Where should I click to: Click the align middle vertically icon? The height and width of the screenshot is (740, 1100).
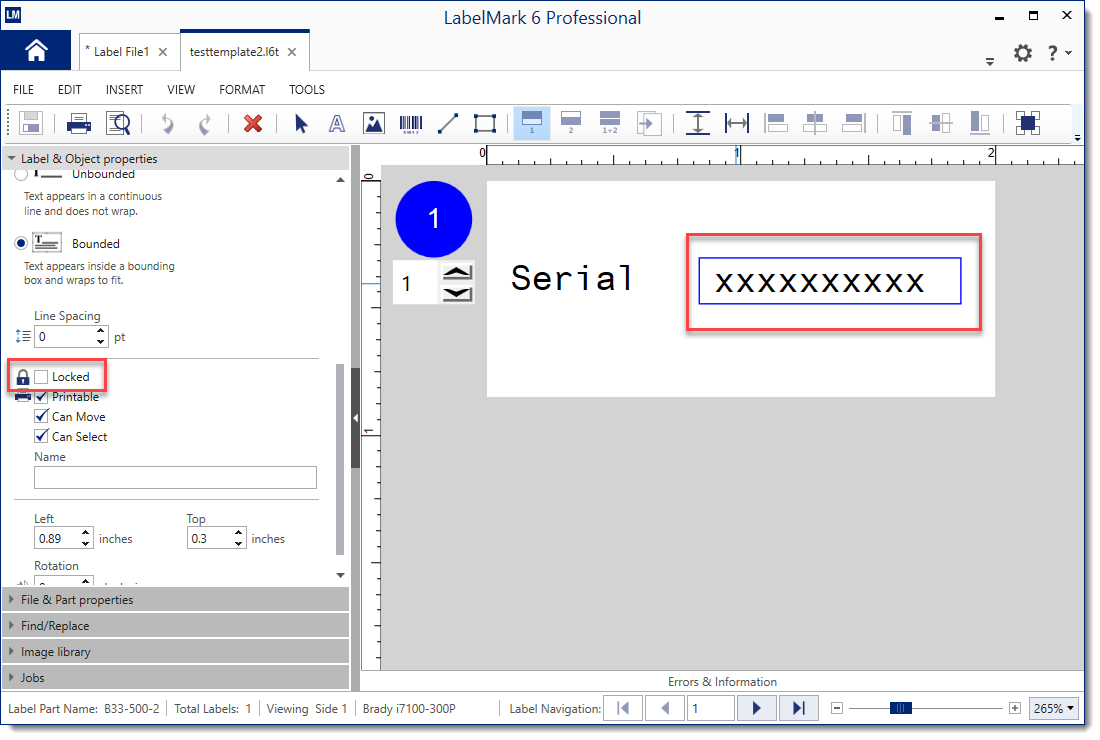click(941, 124)
